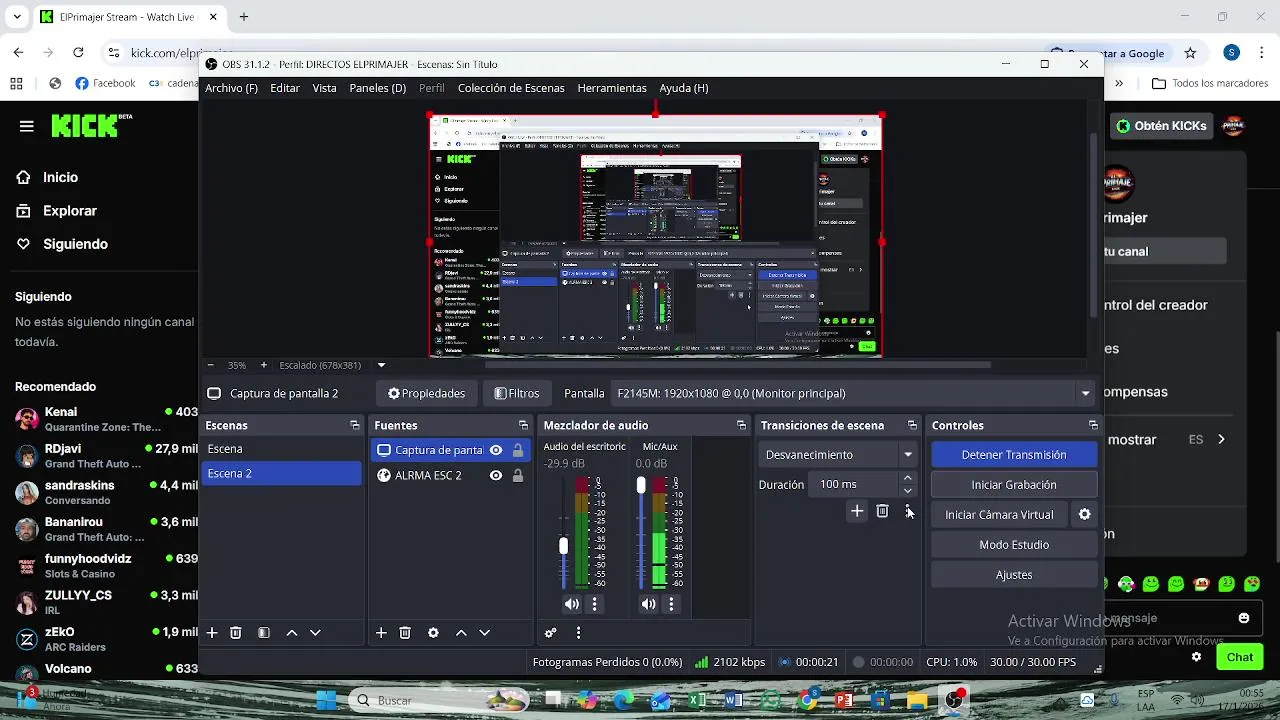Move source down in Fuentes toolbar

484,633
